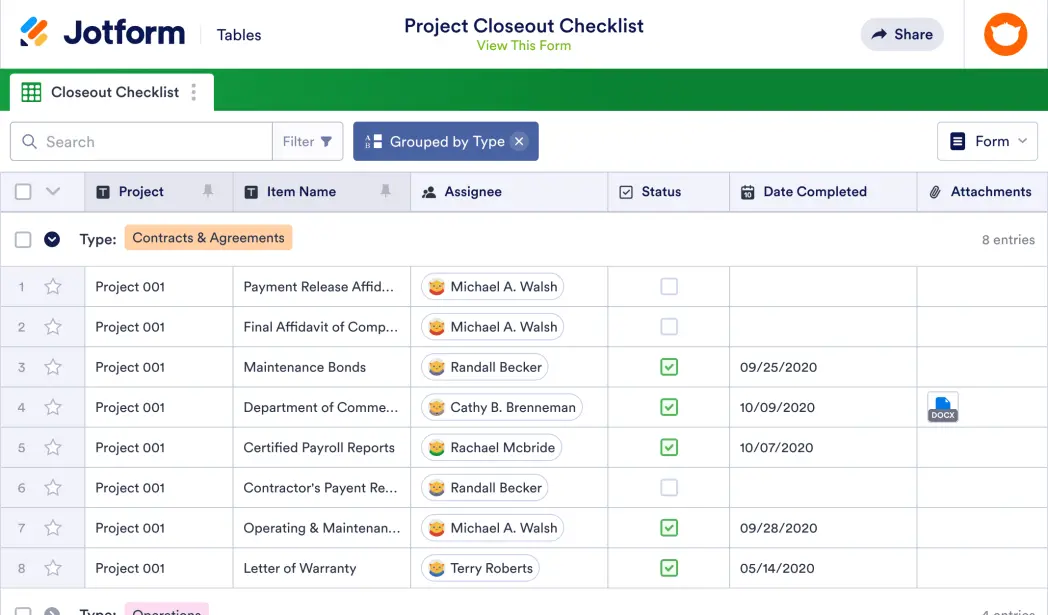
Task: Click the search magnifier icon
Action: tap(29, 141)
